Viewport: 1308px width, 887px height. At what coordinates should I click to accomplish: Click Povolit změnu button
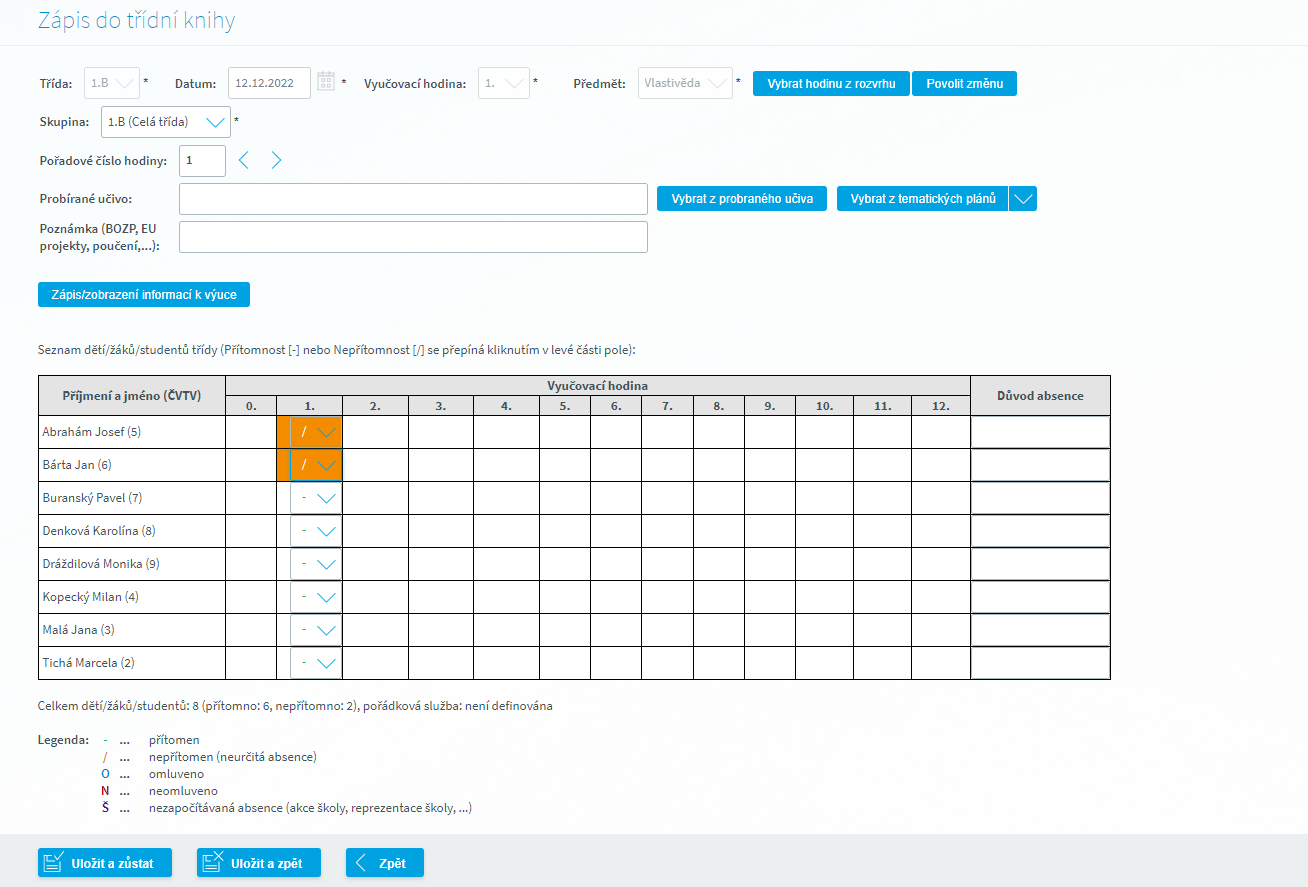964,83
